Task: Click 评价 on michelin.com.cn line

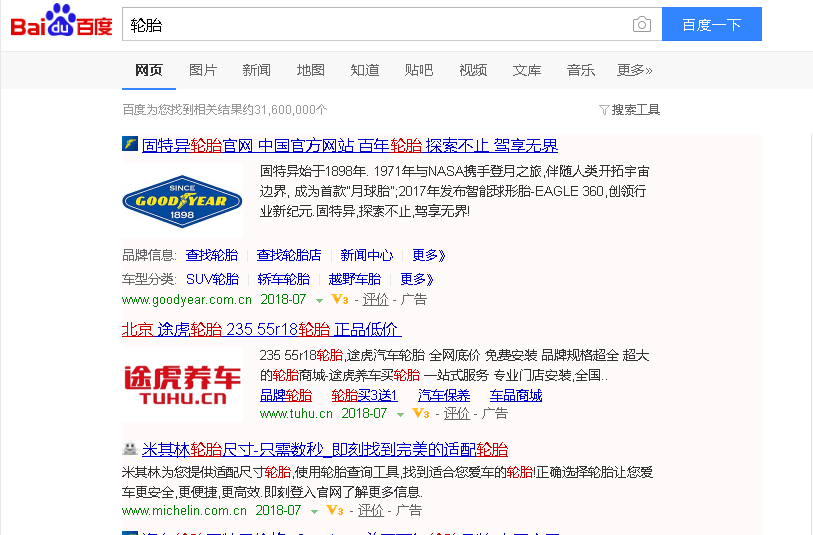Action: point(371,510)
